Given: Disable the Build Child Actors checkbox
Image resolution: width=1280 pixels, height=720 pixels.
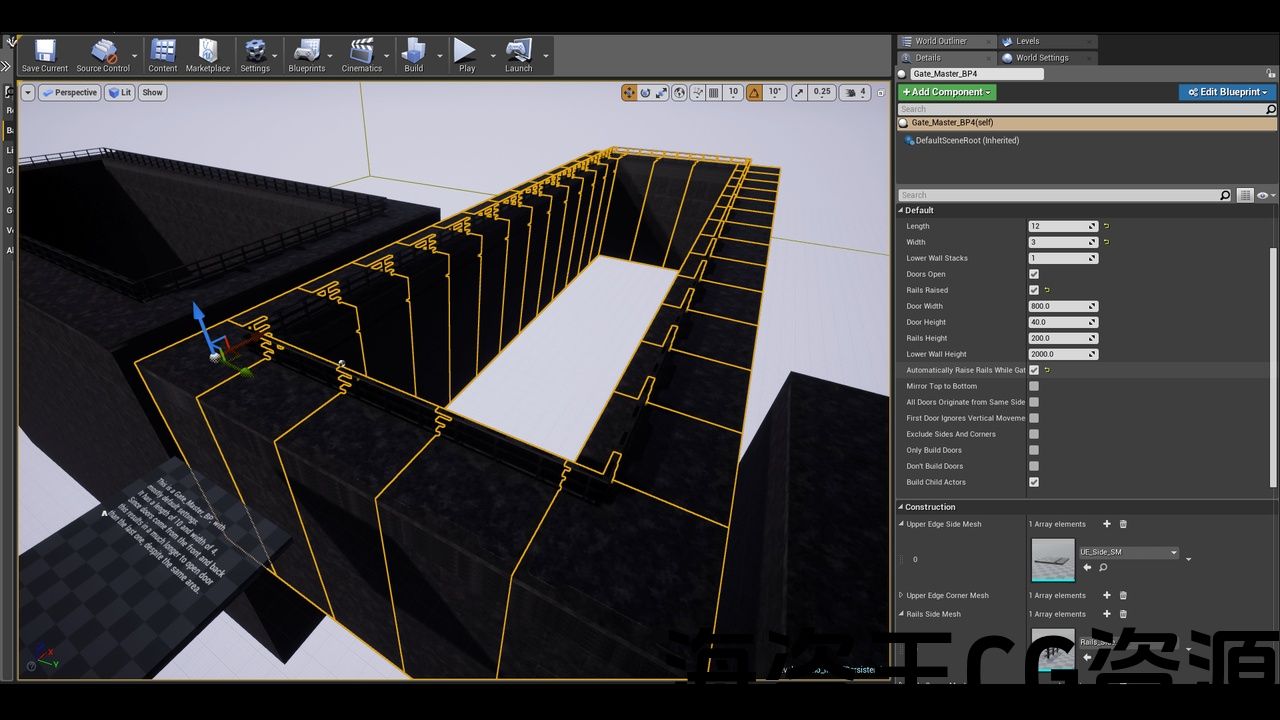Looking at the screenshot, I should click(x=1034, y=482).
